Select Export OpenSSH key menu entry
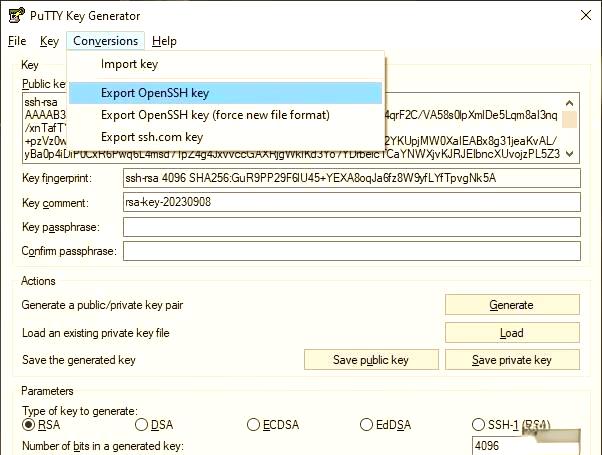Viewport: 602px width, 455px height. pos(155,93)
